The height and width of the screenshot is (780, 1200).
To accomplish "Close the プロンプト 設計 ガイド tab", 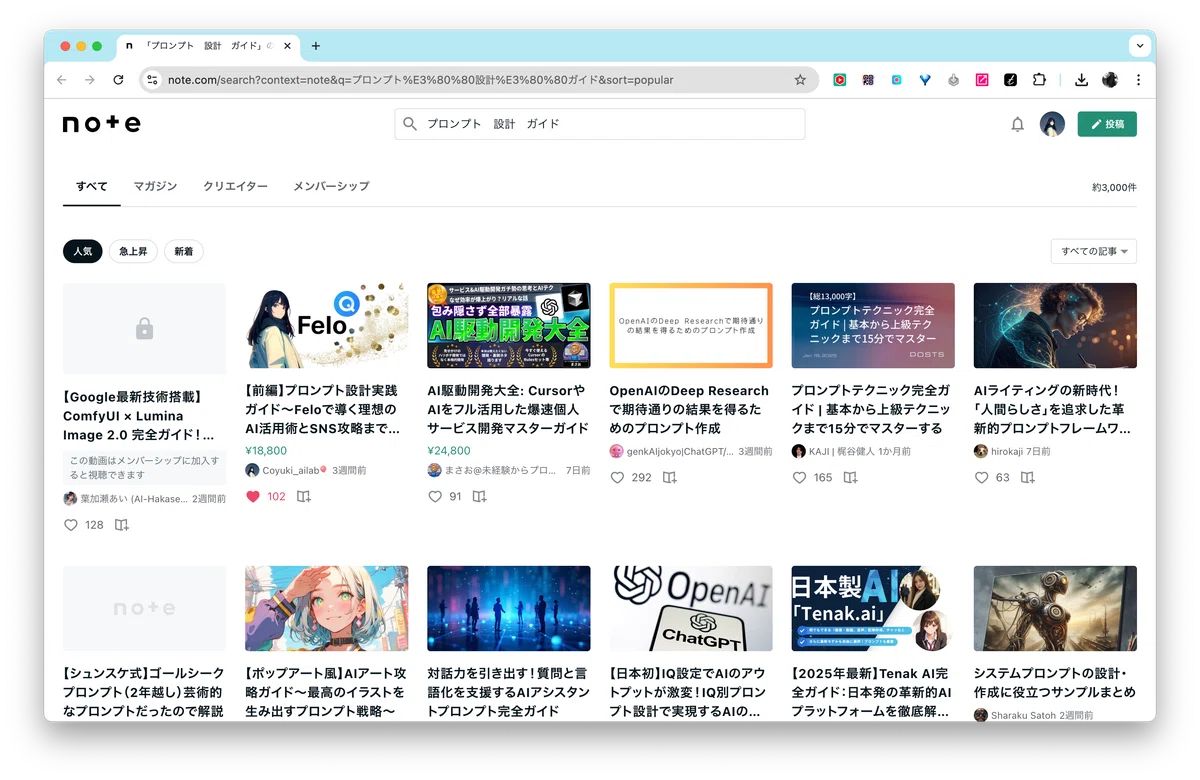I will pyautogui.click(x=288, y=46).
